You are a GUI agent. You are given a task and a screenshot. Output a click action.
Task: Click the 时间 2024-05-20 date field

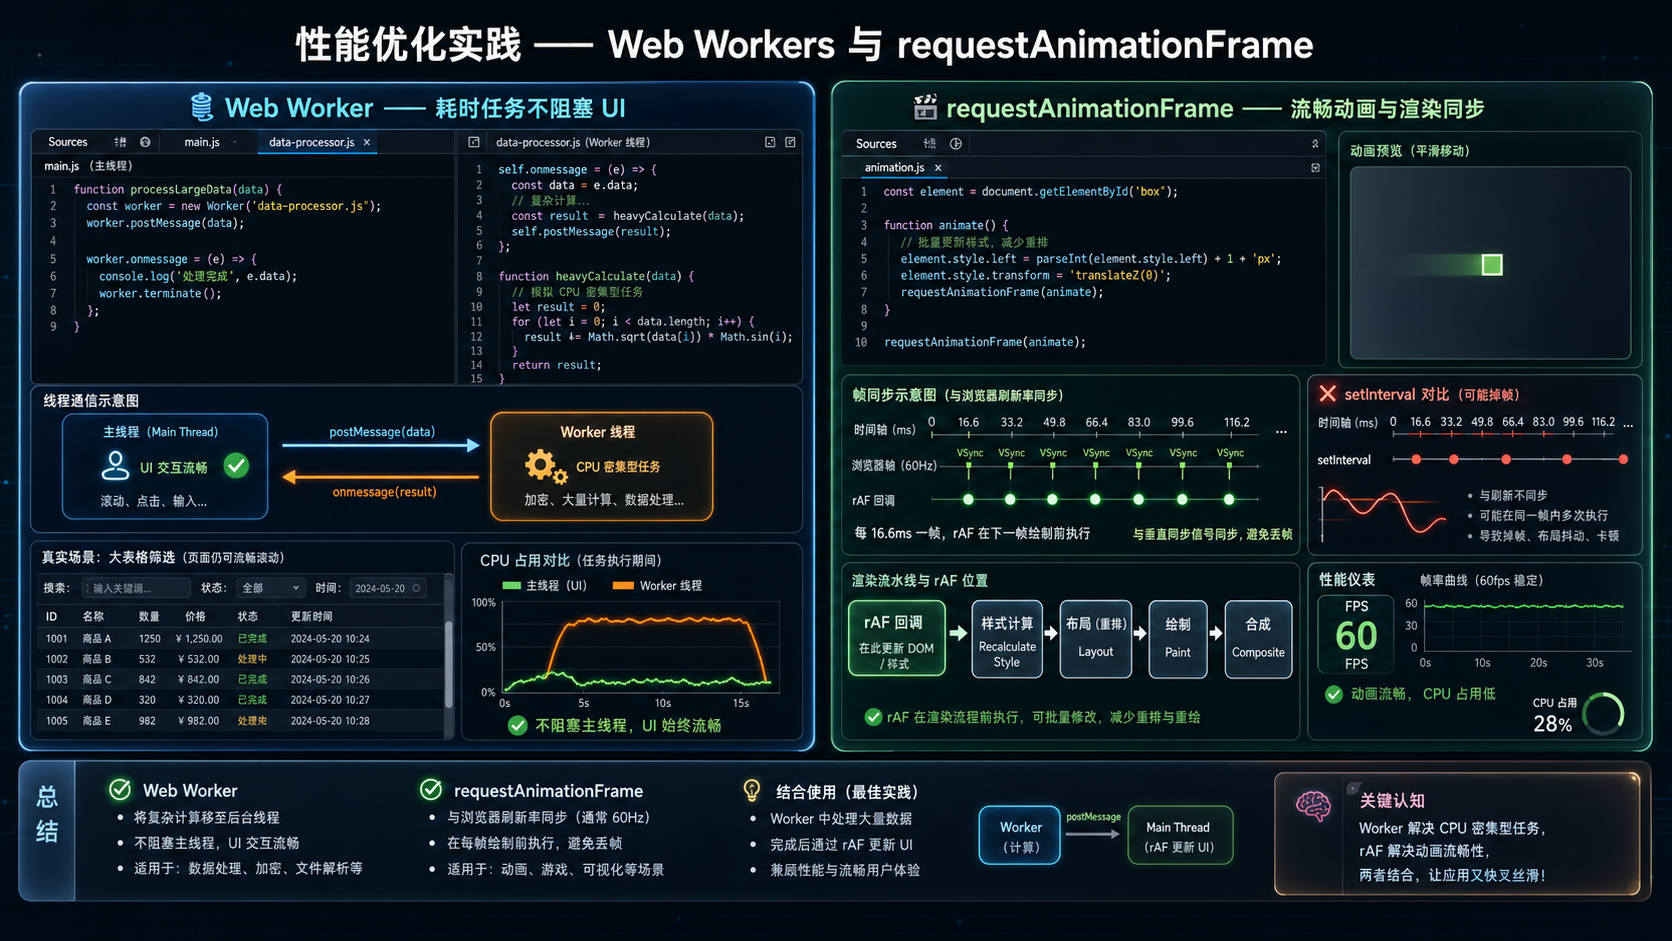pyautogui.click(x=388, y=588)
